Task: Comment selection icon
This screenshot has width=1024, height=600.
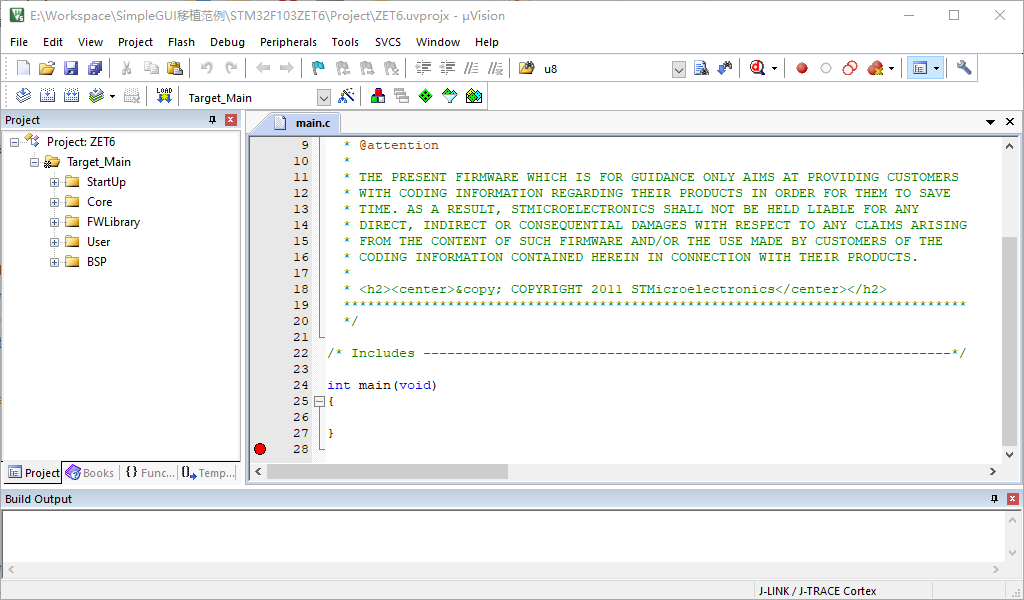Action: pos(472,68)
